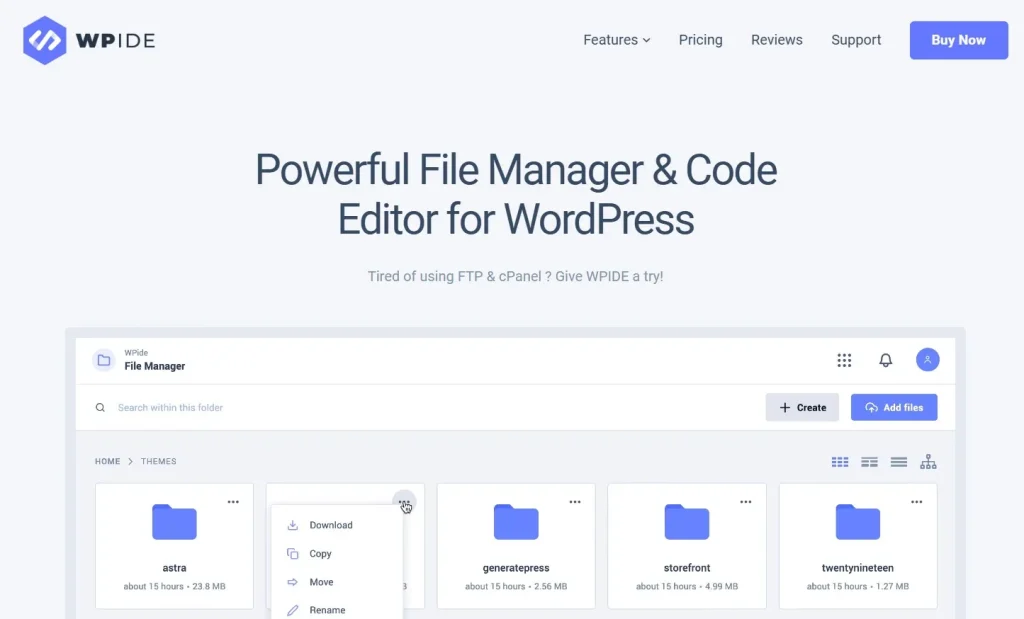This screenshot has height=619, width=1024.
Task: Open the apps grid icon
Action: pyautogui.click(x=844, y=360)
